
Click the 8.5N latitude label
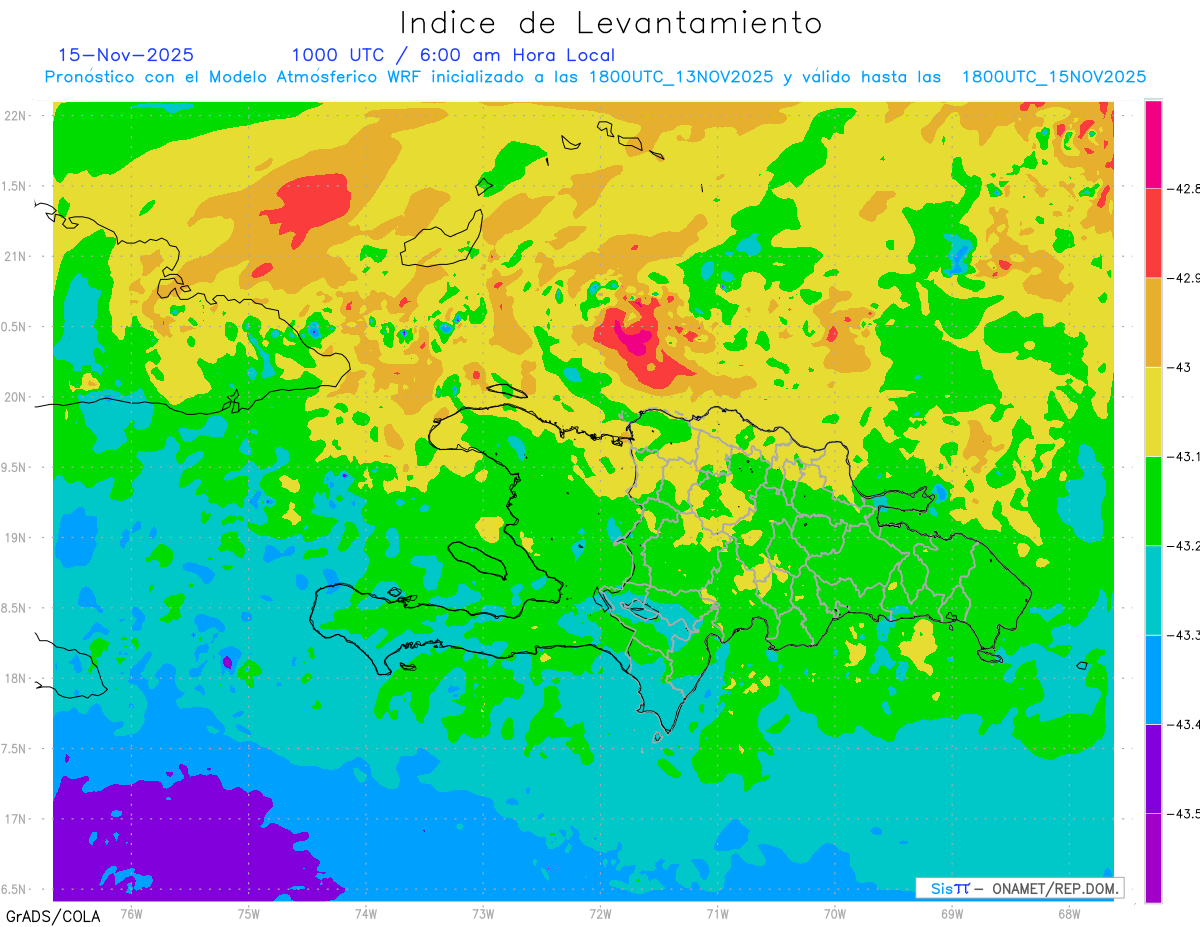pyautogui.click(x=14, y=608)
